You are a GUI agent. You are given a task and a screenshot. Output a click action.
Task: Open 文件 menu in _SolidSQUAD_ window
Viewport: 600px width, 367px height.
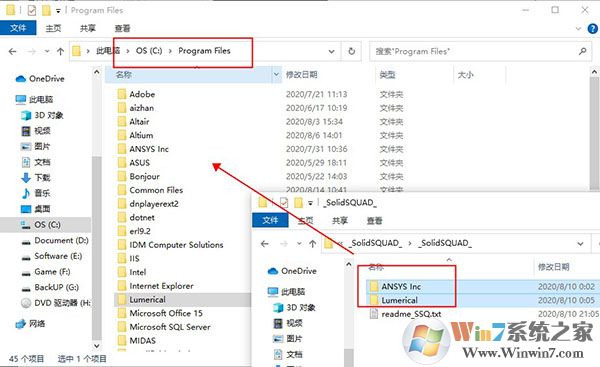270,220
